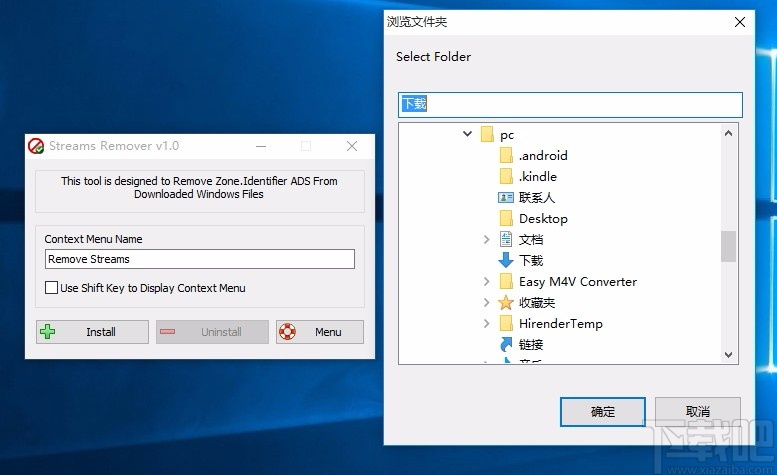The image size is (777, 475).
Task: Click the HirenderTemp folder icon
Action: click(x=506, y=323)
